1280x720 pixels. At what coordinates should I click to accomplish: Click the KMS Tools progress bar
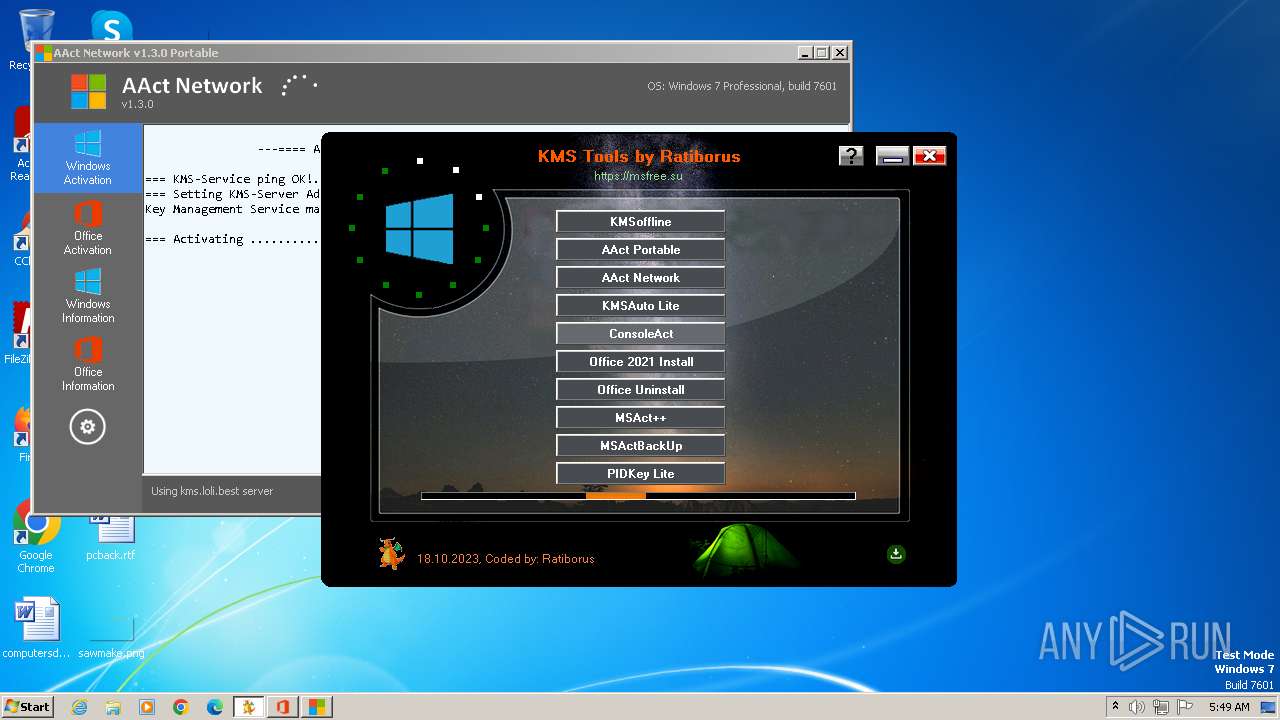[x=638, y=495]
